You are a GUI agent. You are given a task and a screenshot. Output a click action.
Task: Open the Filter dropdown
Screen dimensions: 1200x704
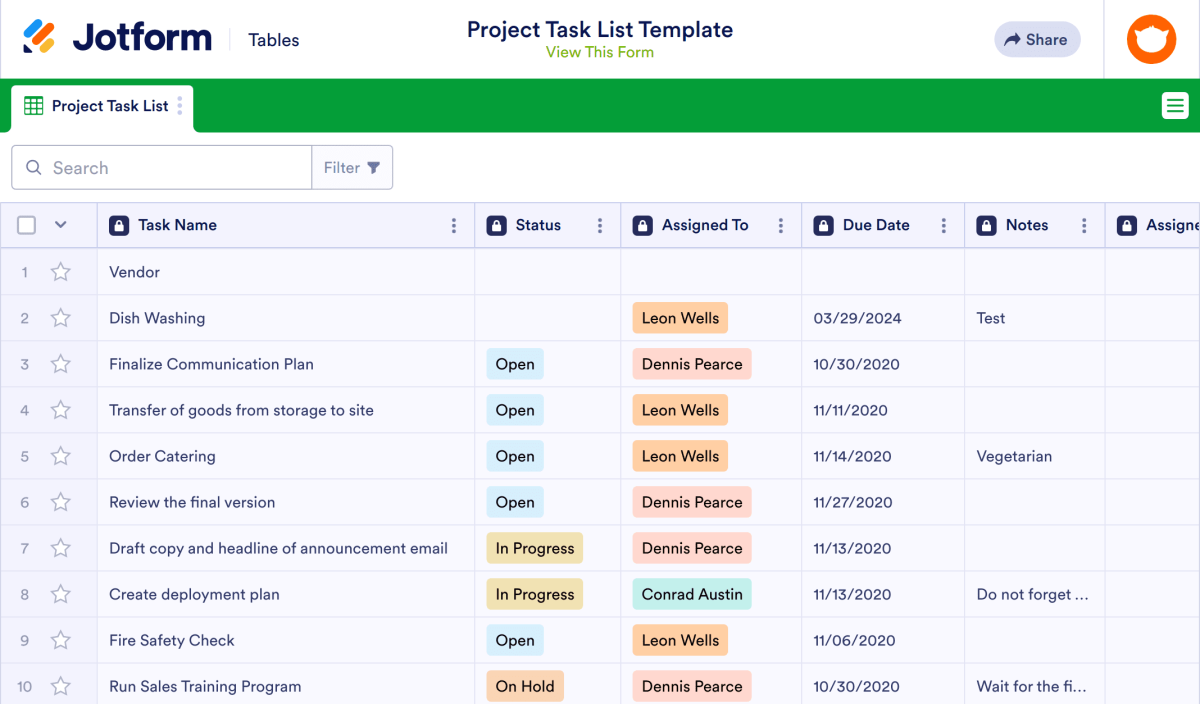pyautogui.click(x=352, y=167)
